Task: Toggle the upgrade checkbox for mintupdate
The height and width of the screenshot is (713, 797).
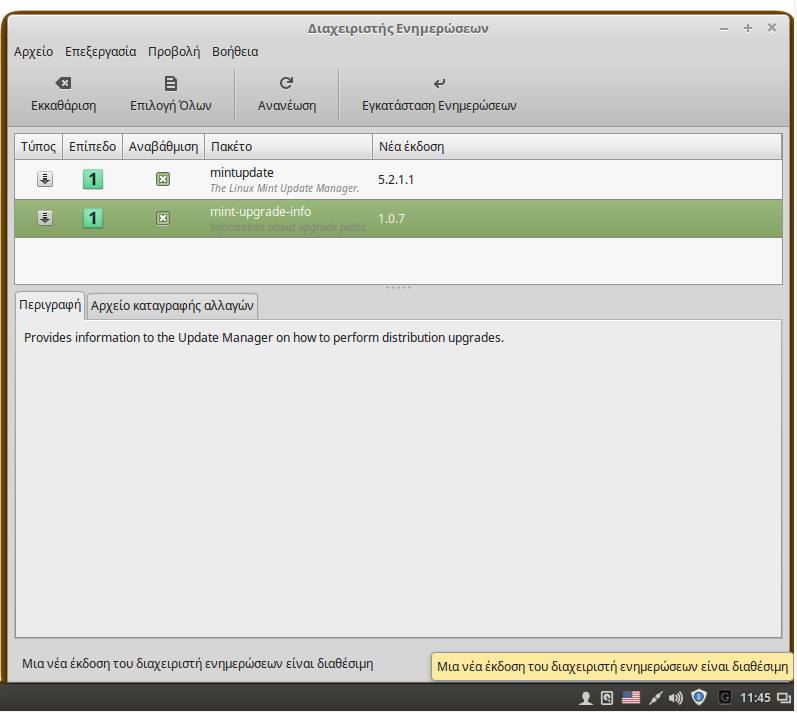Action: tap(163, 179)
